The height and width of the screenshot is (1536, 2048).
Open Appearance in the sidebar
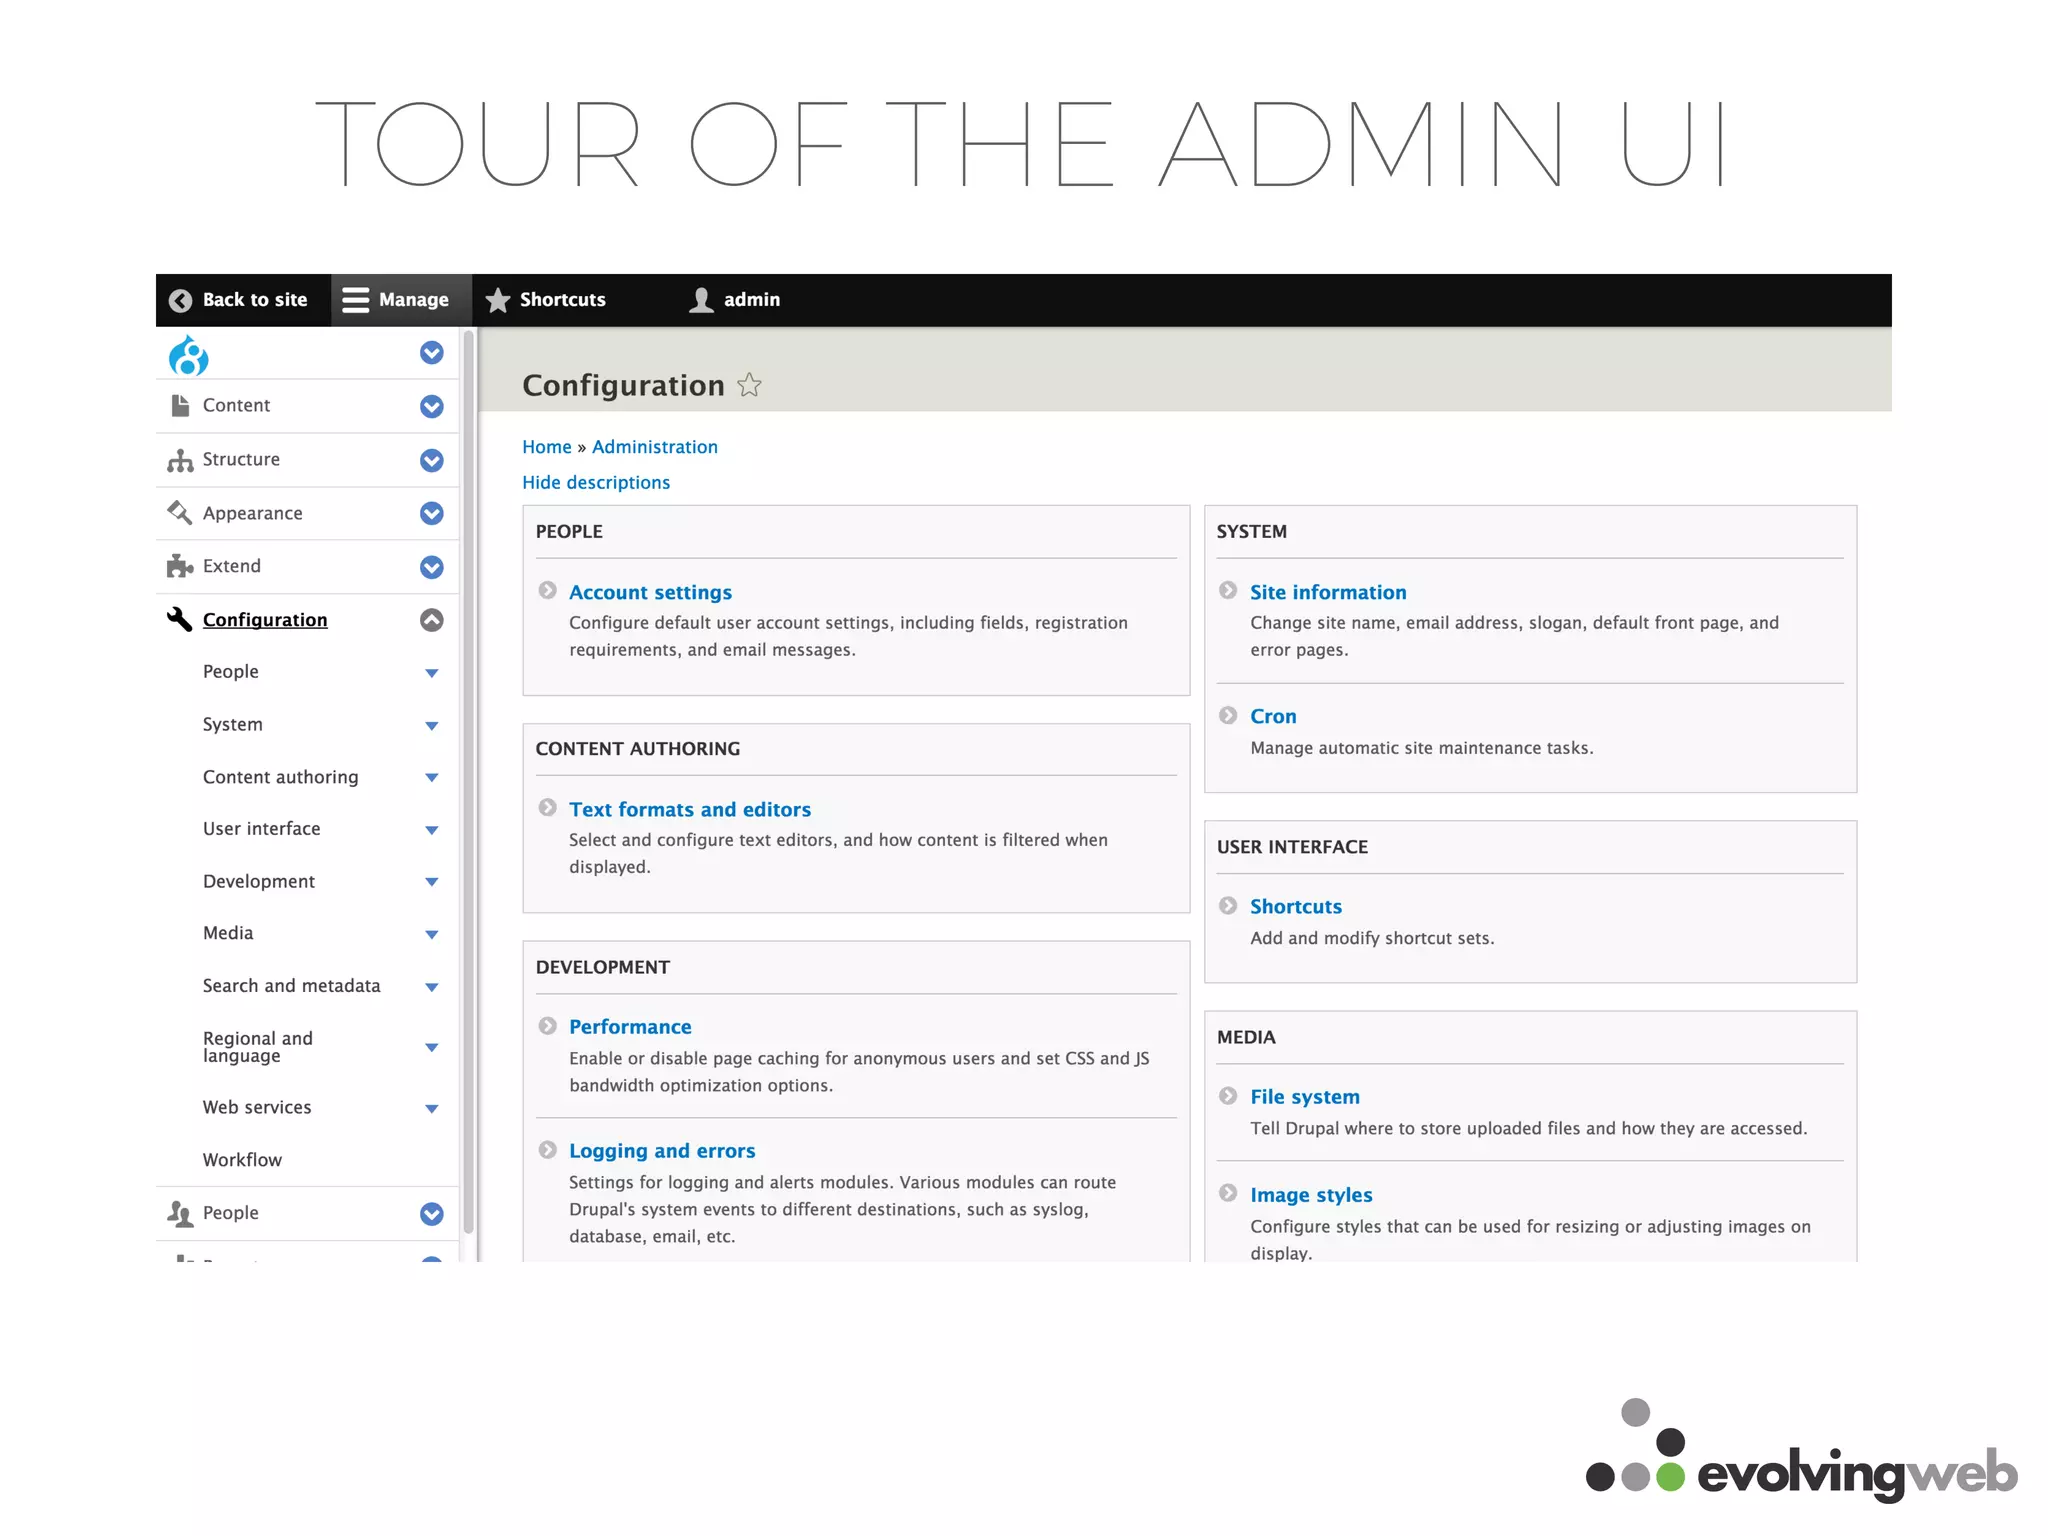(x=252, y=513)
